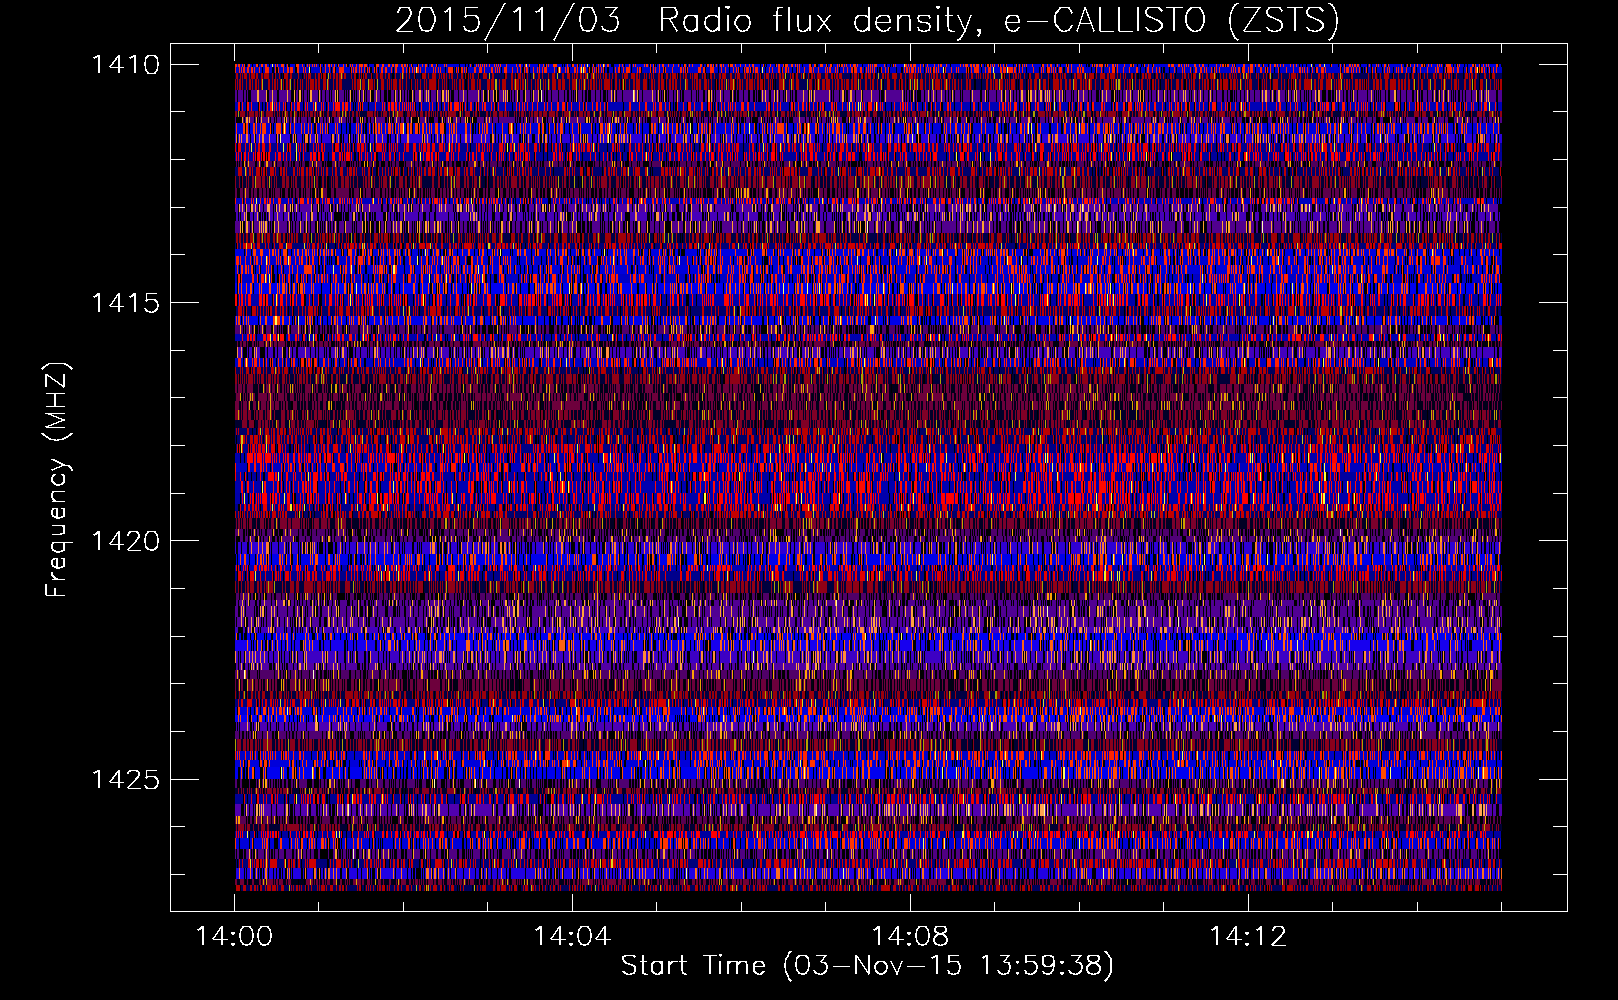
Task: Click the 'Start Time (03-Nov-15 13:59:38)' label
Action: coord(867,966)
